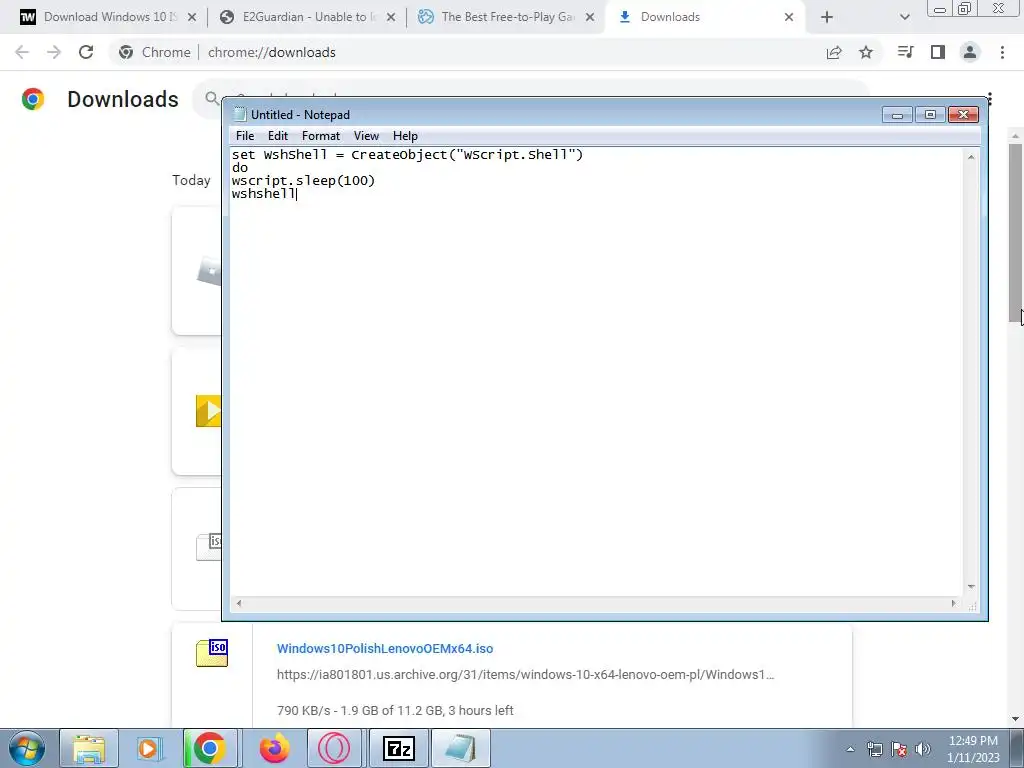The height and width of the screenshot is (768, 1024).
Task: Close the Download Windows 10 ISO tab
Action: (x=192, y=17)
